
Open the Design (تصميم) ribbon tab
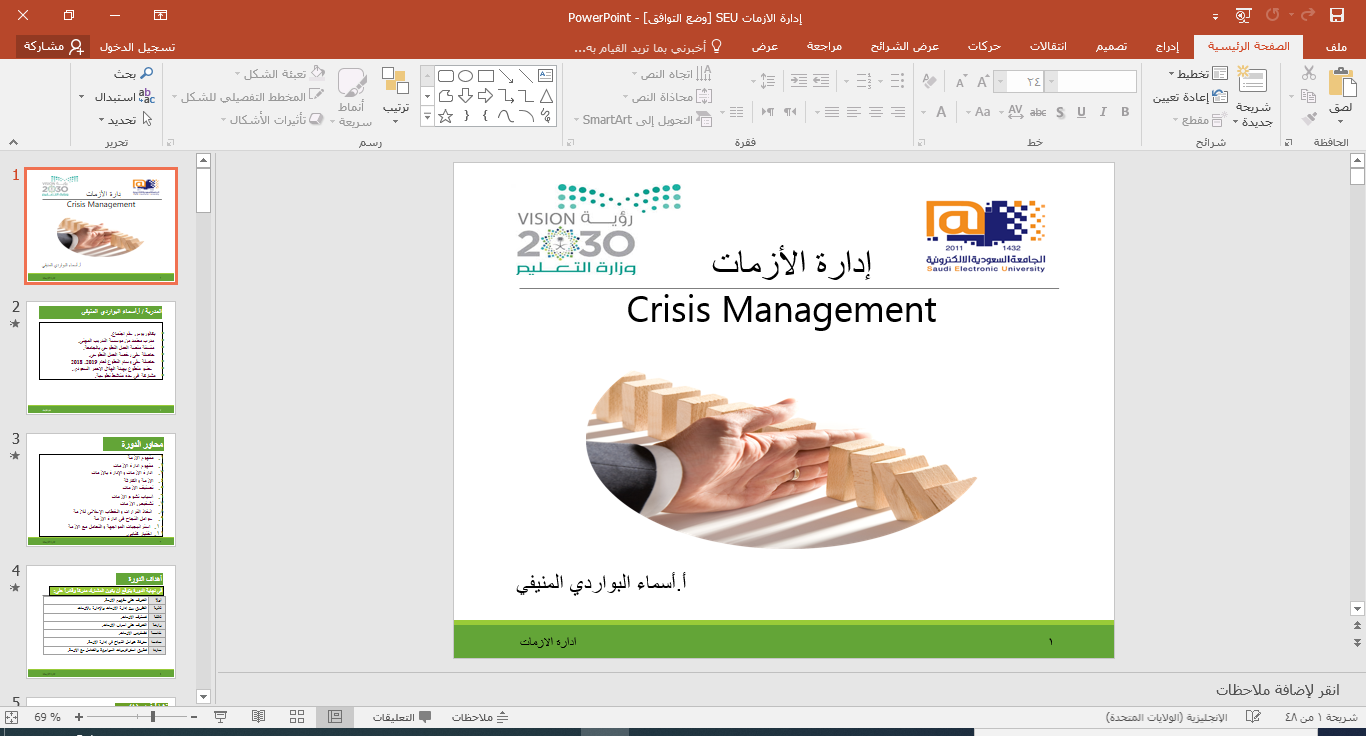point(1112,47)
